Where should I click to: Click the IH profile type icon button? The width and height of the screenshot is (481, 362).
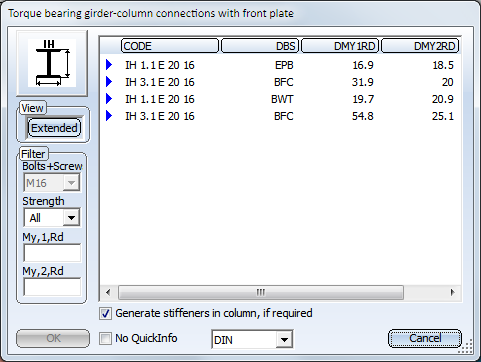tap(52, 63)
